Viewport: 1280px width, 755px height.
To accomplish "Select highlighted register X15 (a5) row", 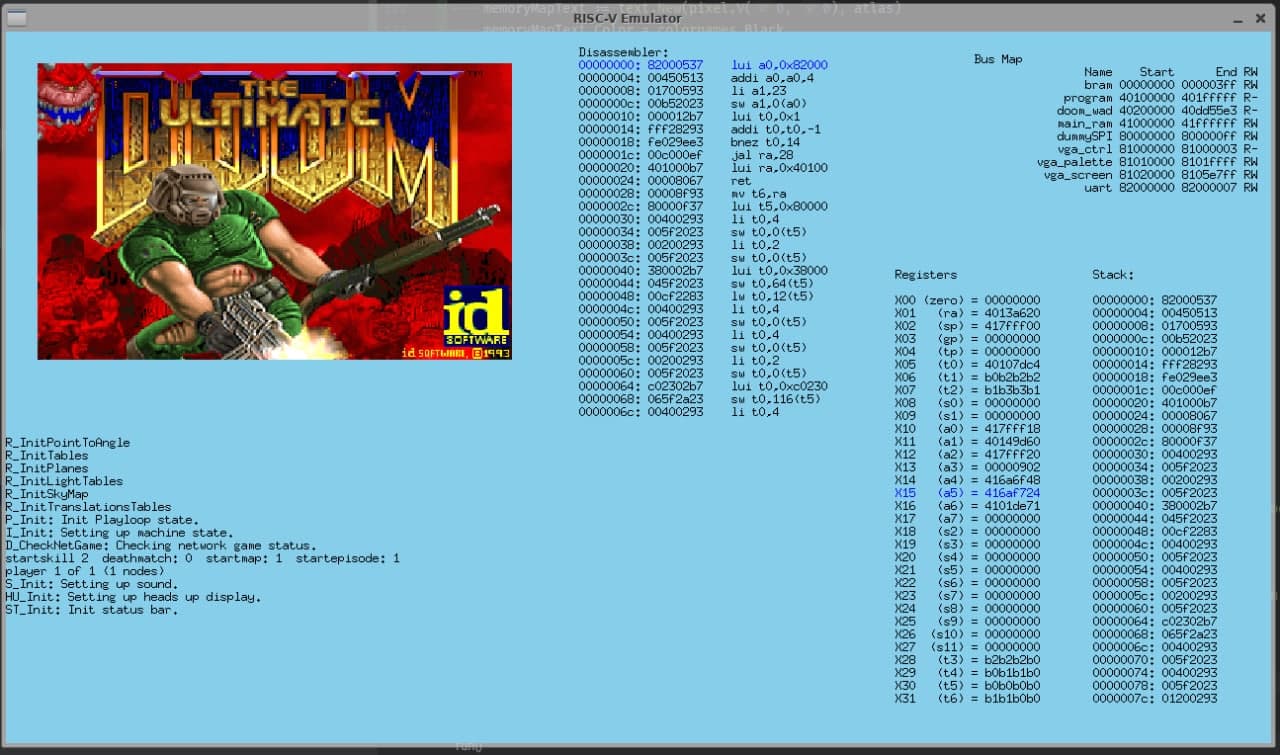I will 967,493.
